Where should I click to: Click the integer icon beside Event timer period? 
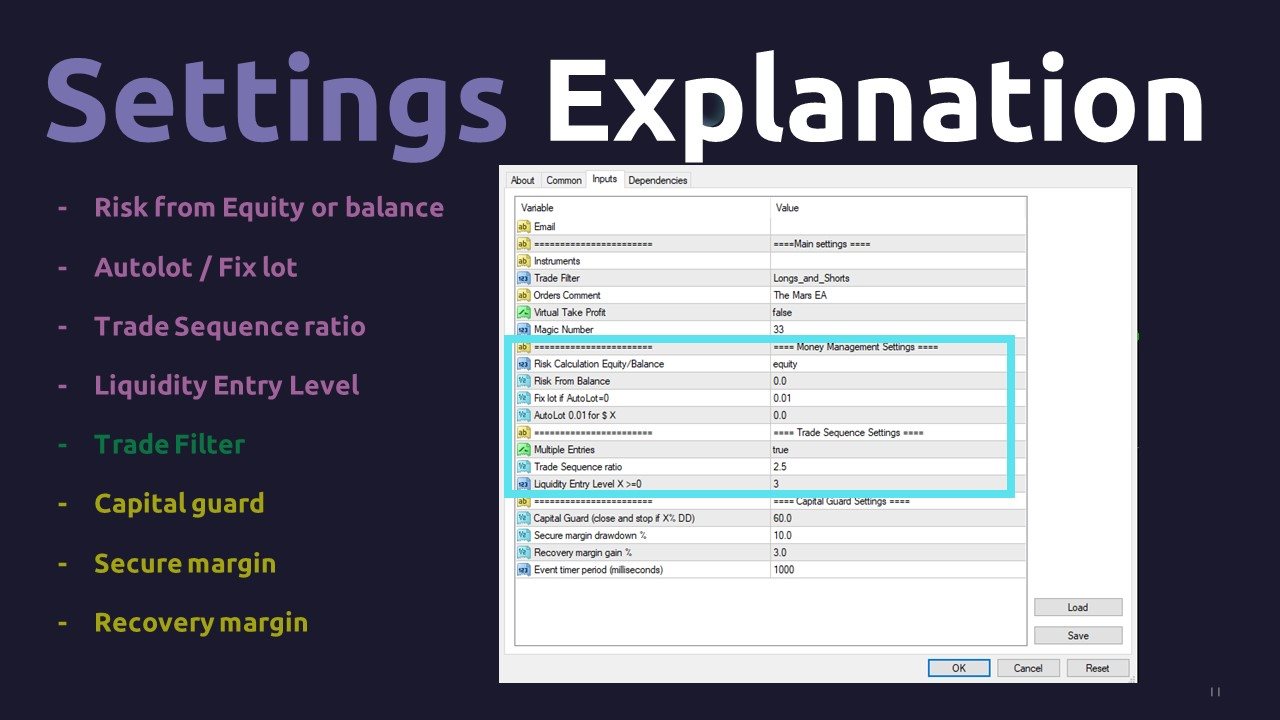tap(523, 570)
